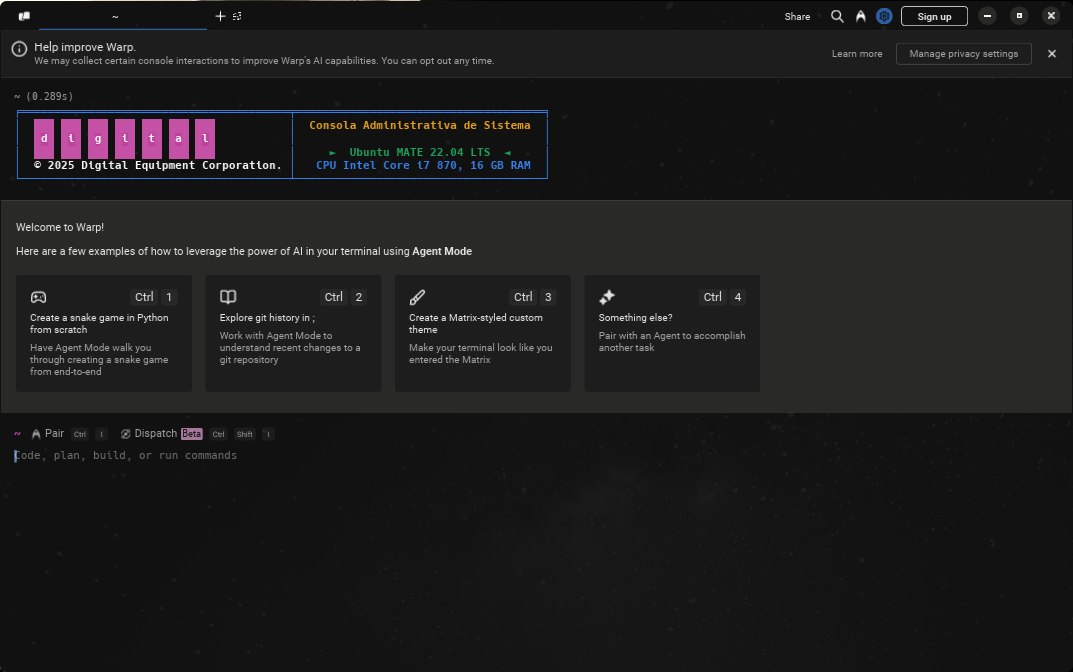Image resolution: width=1073 pixels, height=672 pixels.
Task: Open the Learn more link
Action: [857, 53]
